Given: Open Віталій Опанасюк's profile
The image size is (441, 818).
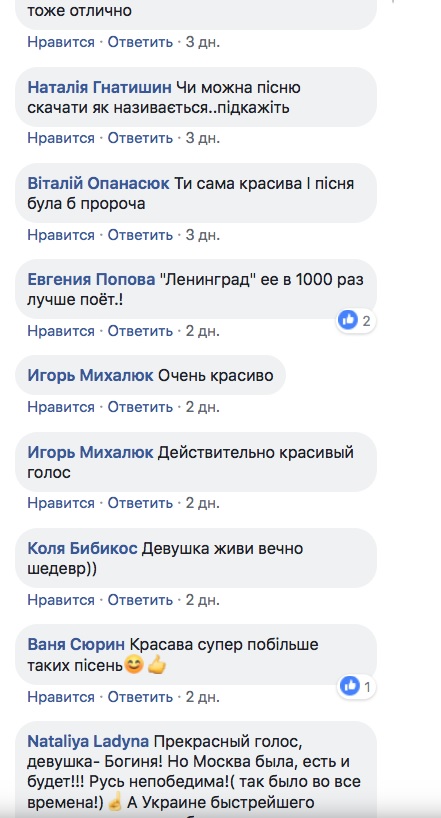Looking at the screenshot, I should point(98,184).
